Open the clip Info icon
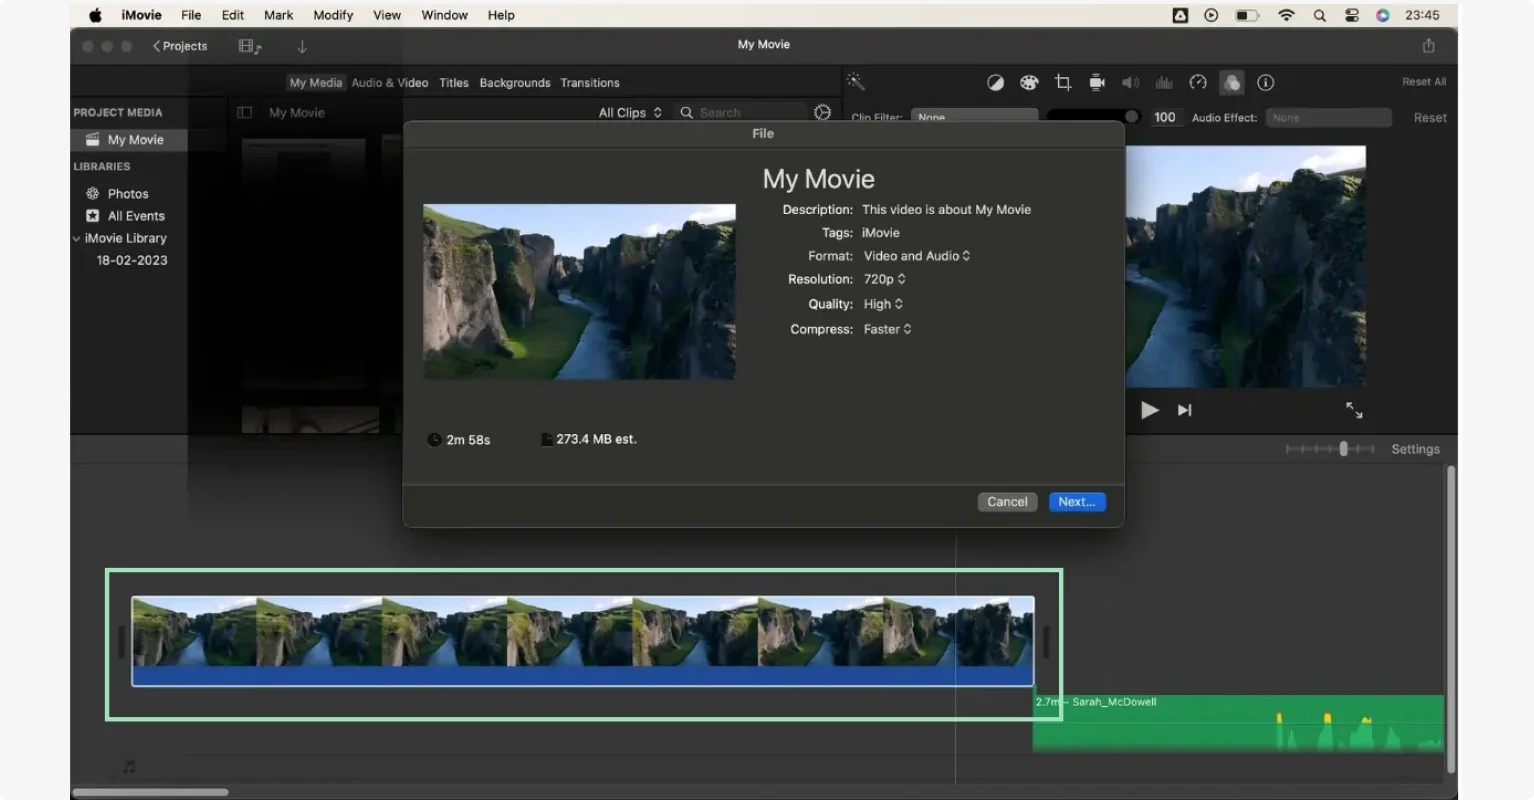 tap(1265, 82)
